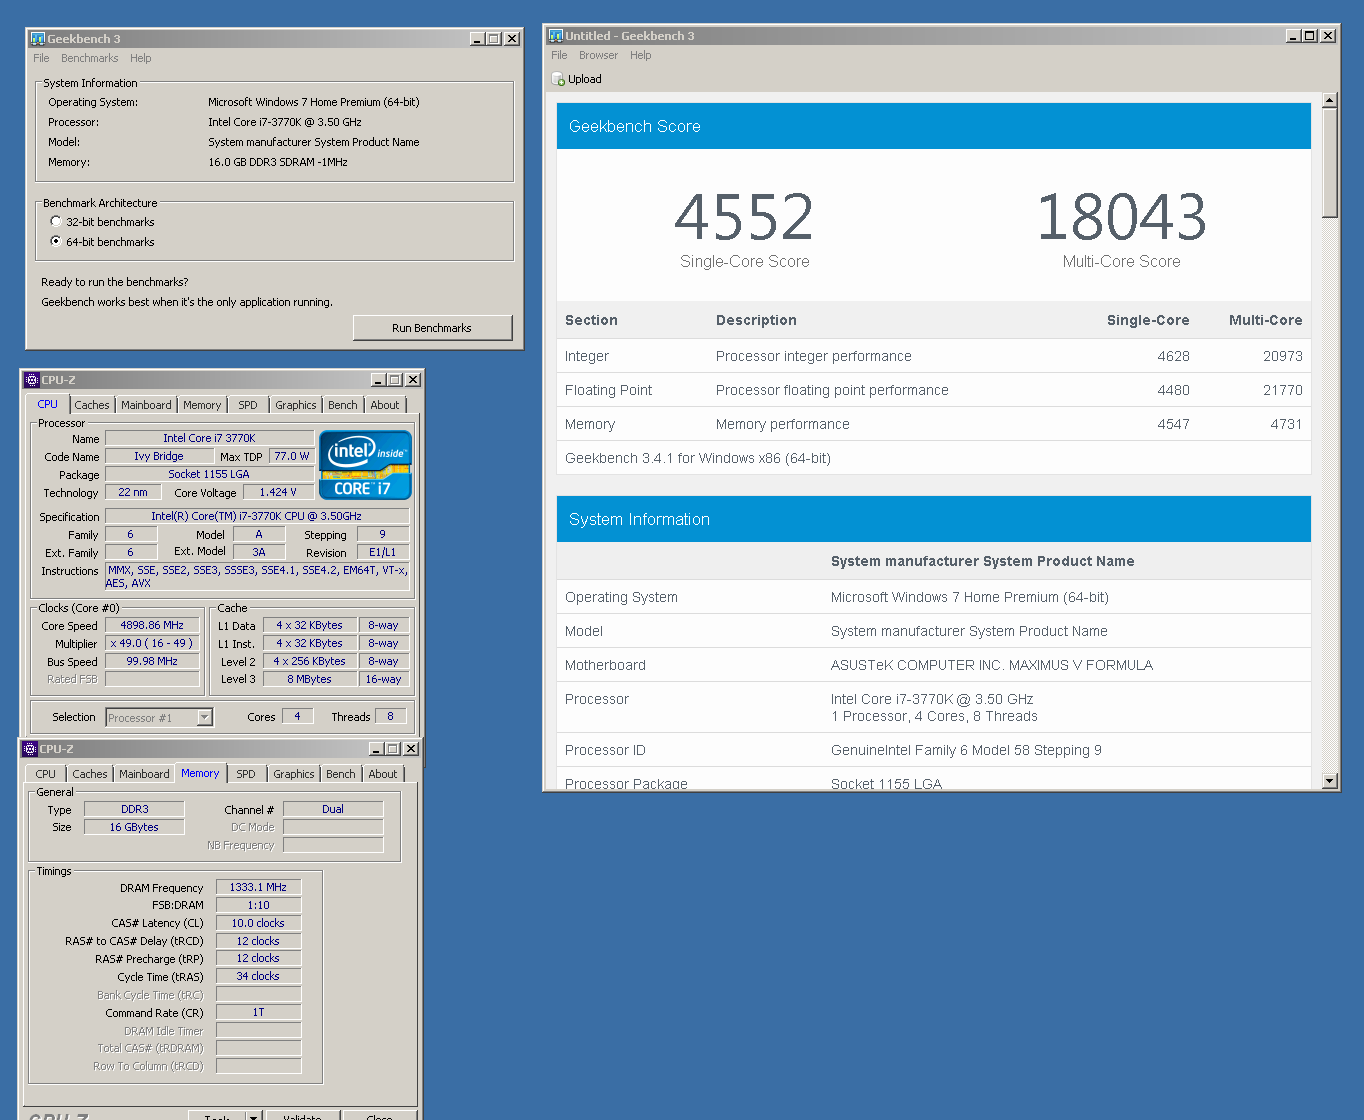The image size is (1364, 1120).
Task: Click the Level 3 cache value 8 MBytes
Action: click(x=309, y=679)
